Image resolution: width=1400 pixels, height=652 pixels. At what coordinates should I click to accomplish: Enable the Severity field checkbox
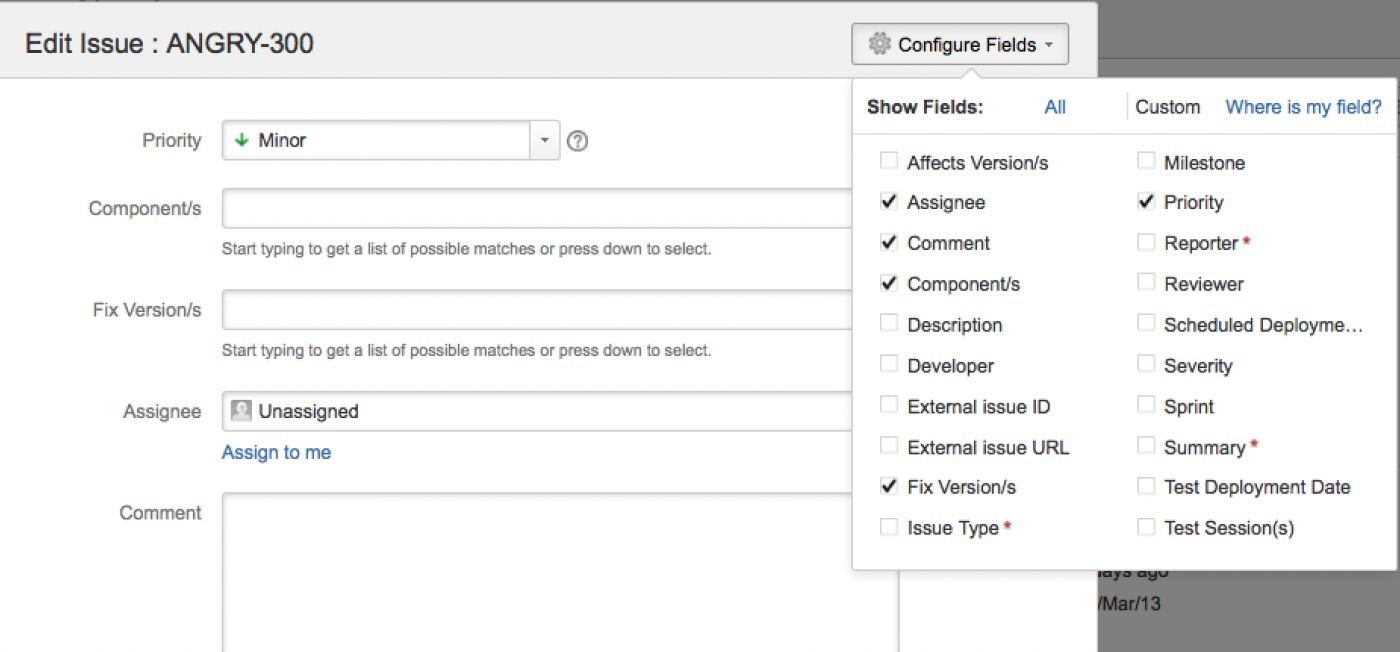(1146, 365)
